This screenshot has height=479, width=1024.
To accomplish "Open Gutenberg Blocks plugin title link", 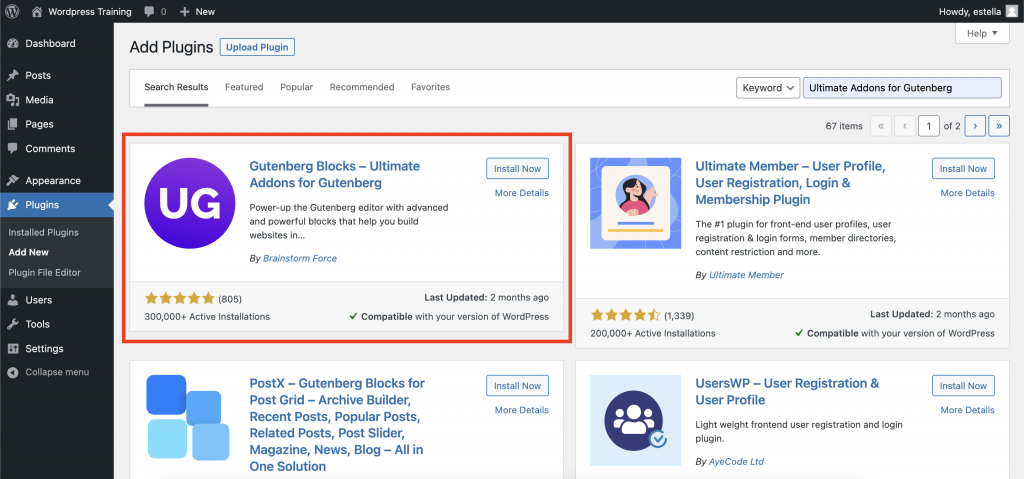I will click(334, 174).
